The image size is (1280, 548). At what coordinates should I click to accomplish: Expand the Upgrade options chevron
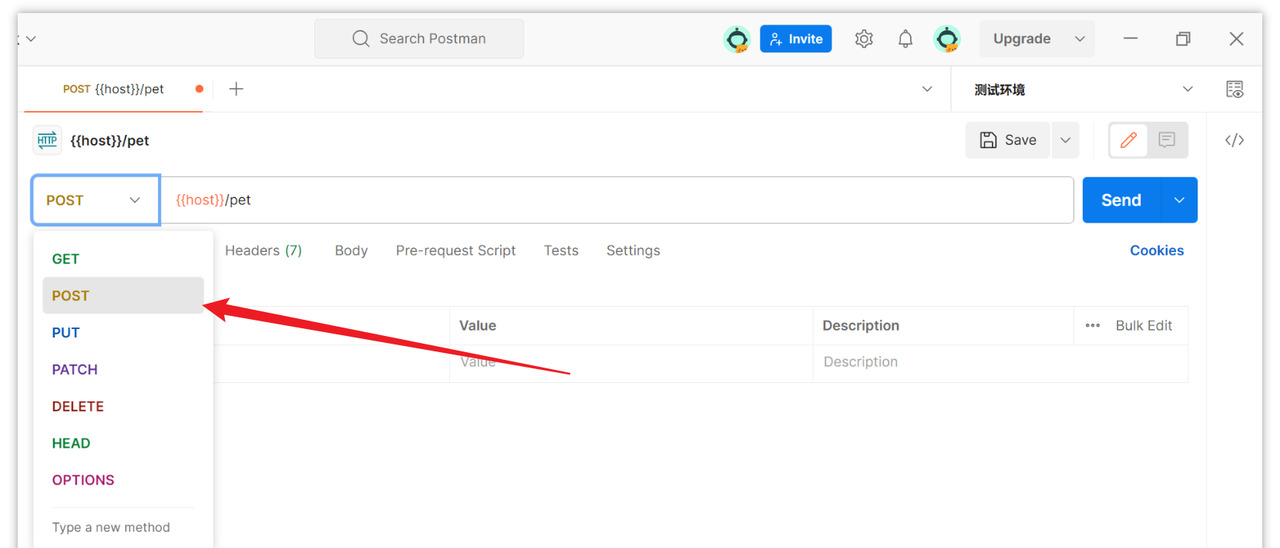(x=1080, y=39)
